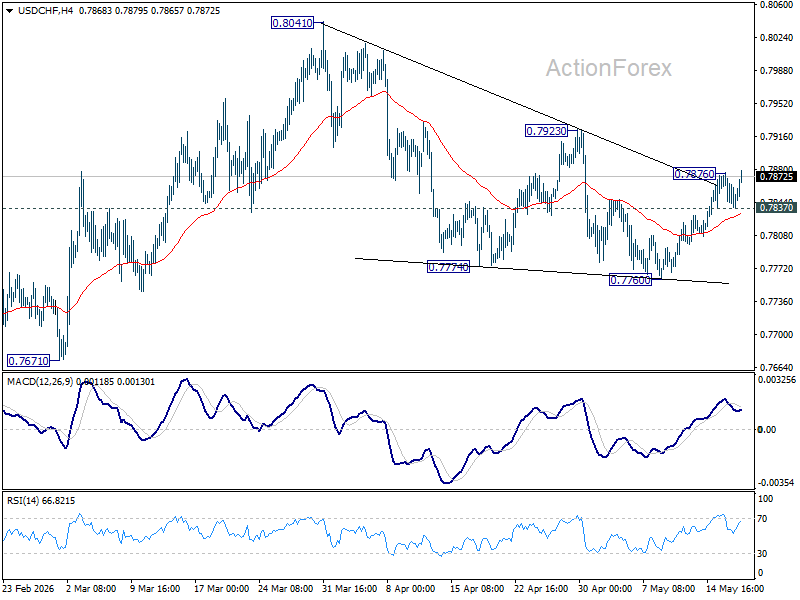Select the 0.79230 price label
Image resolution: width=800 pixels, height=600 pixels.
546,131
